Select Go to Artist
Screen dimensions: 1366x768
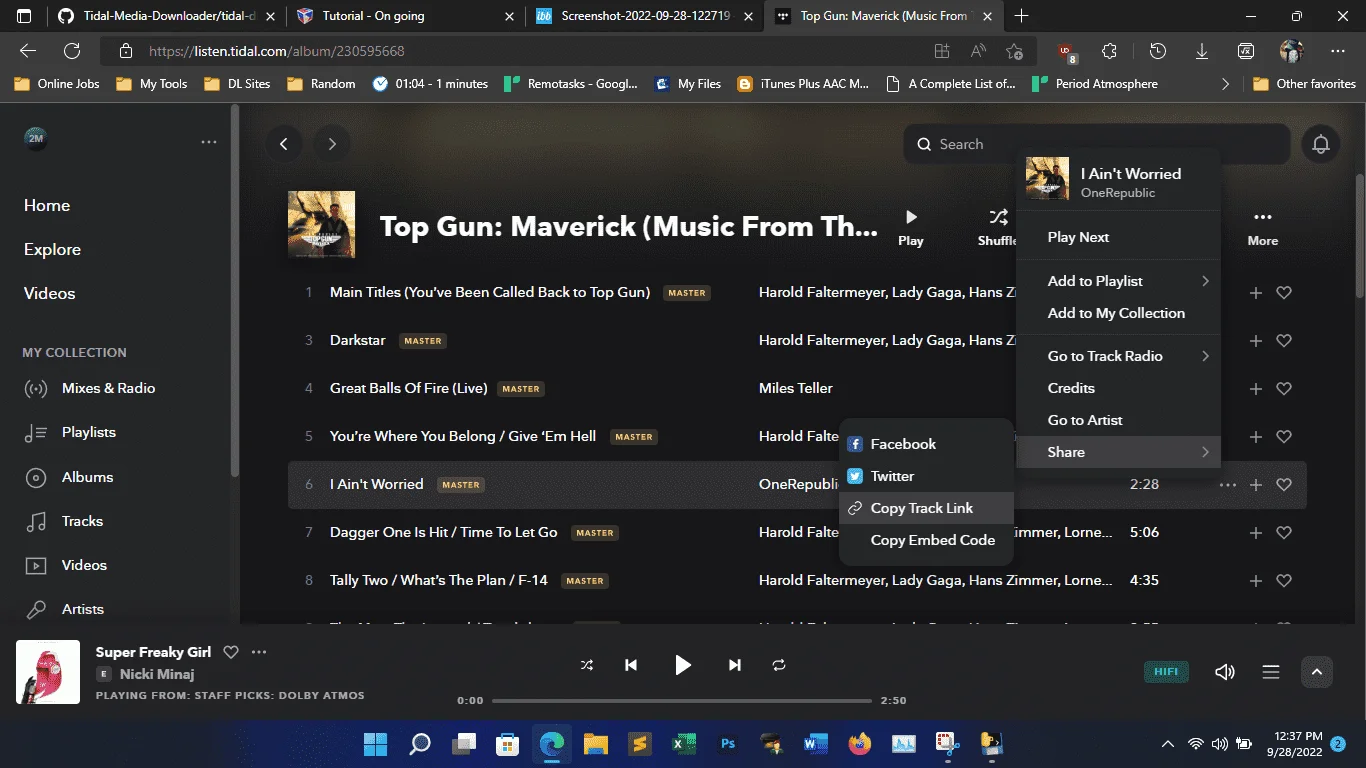tap(1119, 420)
